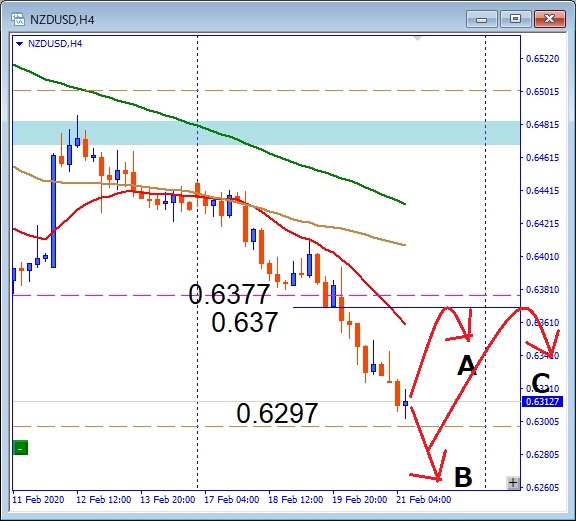Click the 0.62605 price scale value

pos(543,488)
